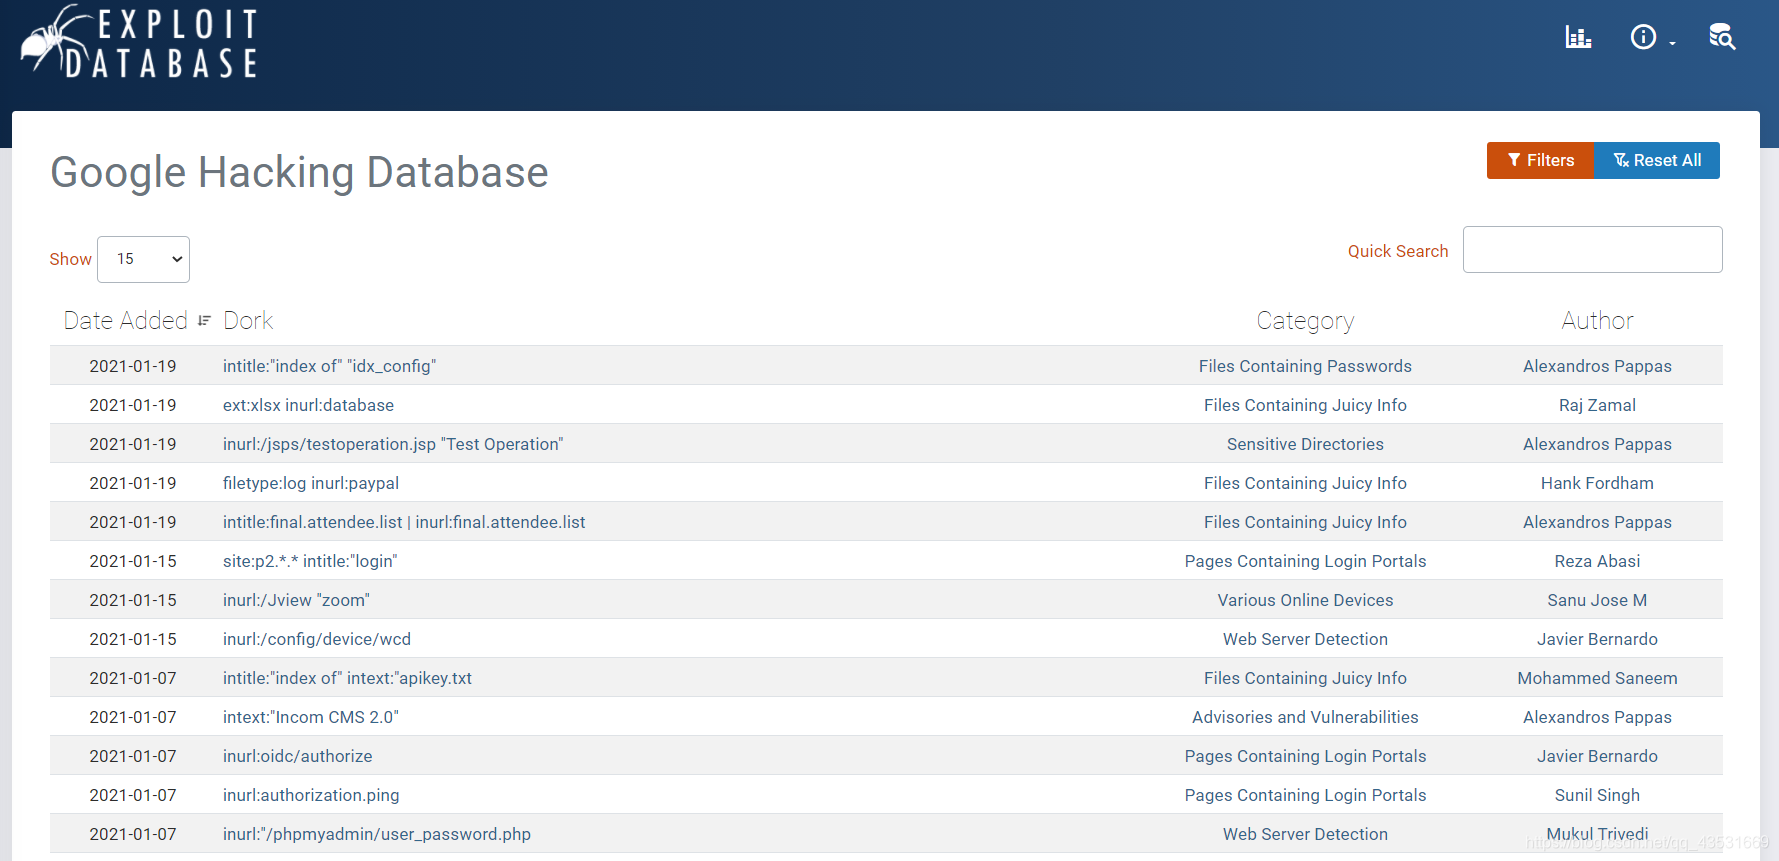
Task: Open the filetype:log inurl:paypal dork
Action: 310,483
